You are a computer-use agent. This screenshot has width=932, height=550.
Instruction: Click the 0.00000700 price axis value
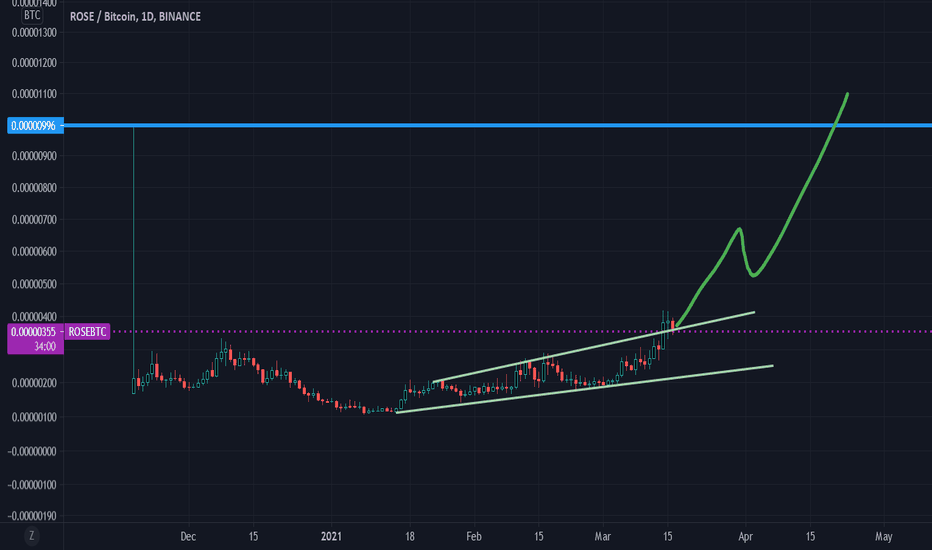point(34,220)
